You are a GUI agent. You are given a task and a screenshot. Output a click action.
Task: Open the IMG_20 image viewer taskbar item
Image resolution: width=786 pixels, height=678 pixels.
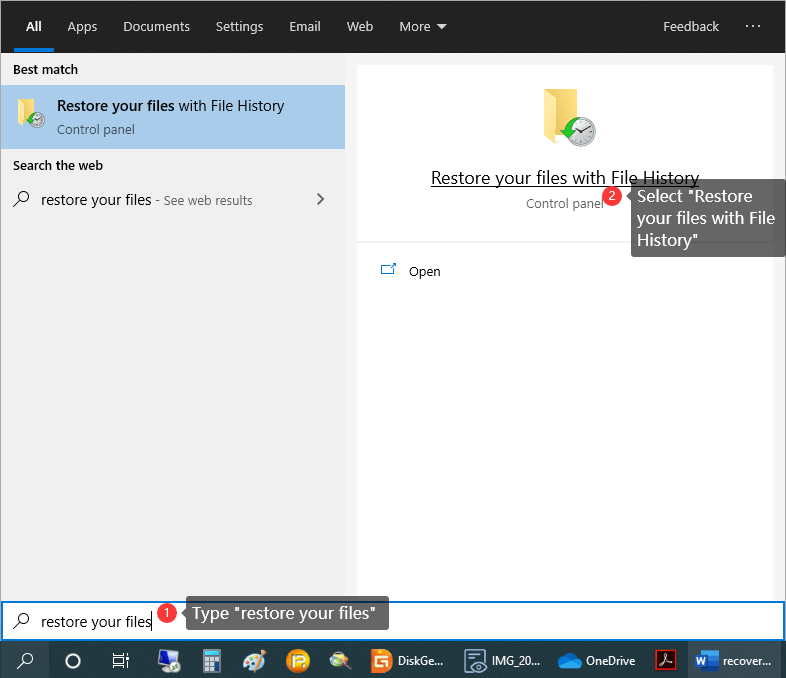coord(502,660)
